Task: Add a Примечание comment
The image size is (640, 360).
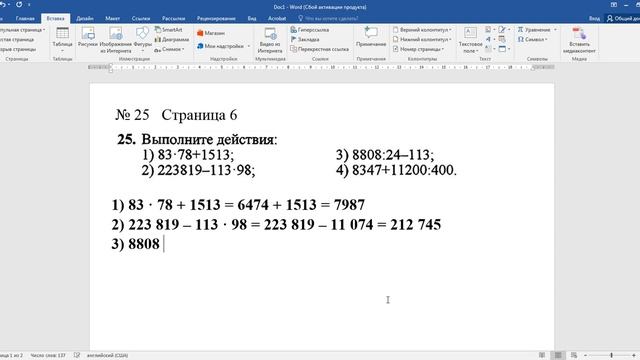Action: click(371, 37)
